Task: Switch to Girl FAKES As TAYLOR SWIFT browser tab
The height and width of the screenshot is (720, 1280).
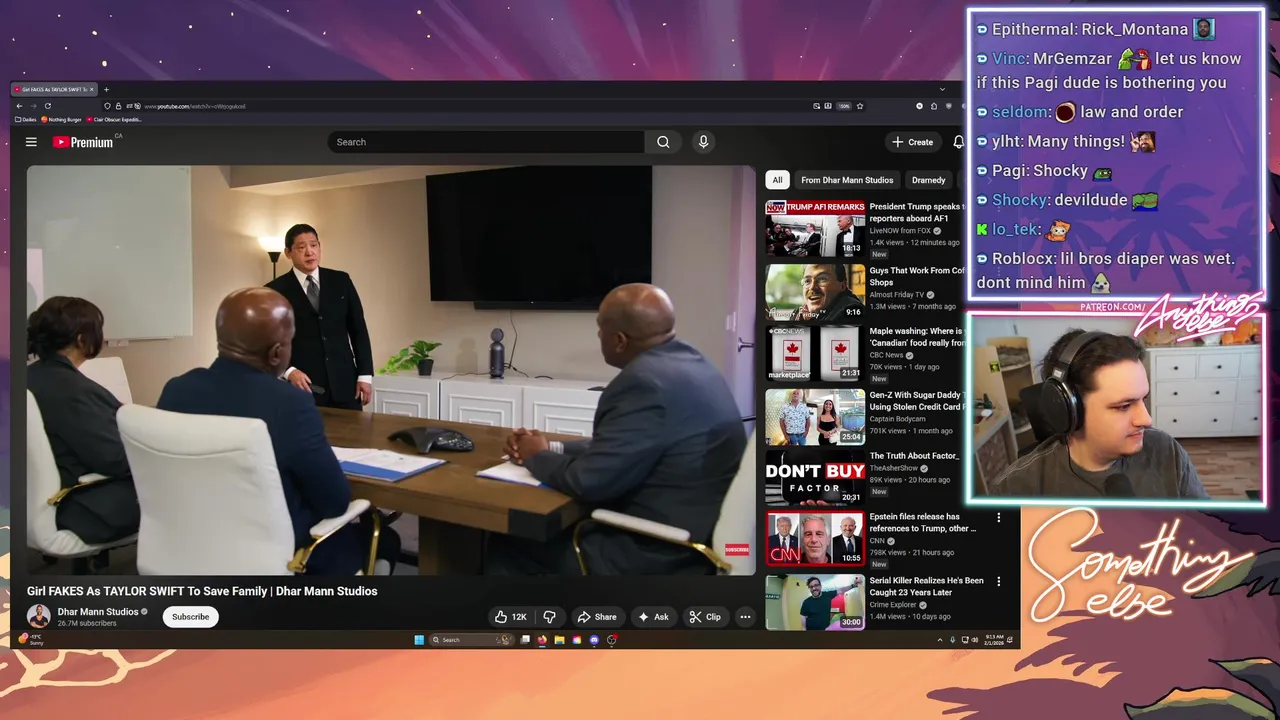Action: pyautogui.click(x=54, y=89)
